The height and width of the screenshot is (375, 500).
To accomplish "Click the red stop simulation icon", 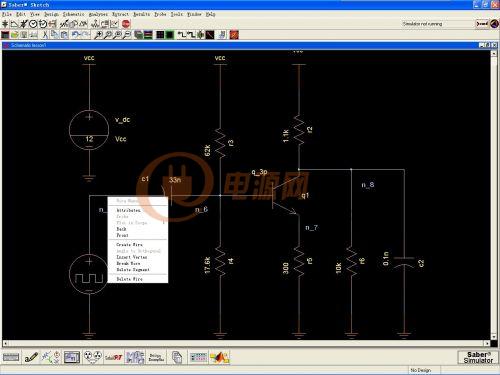I will tap(126, 24).
